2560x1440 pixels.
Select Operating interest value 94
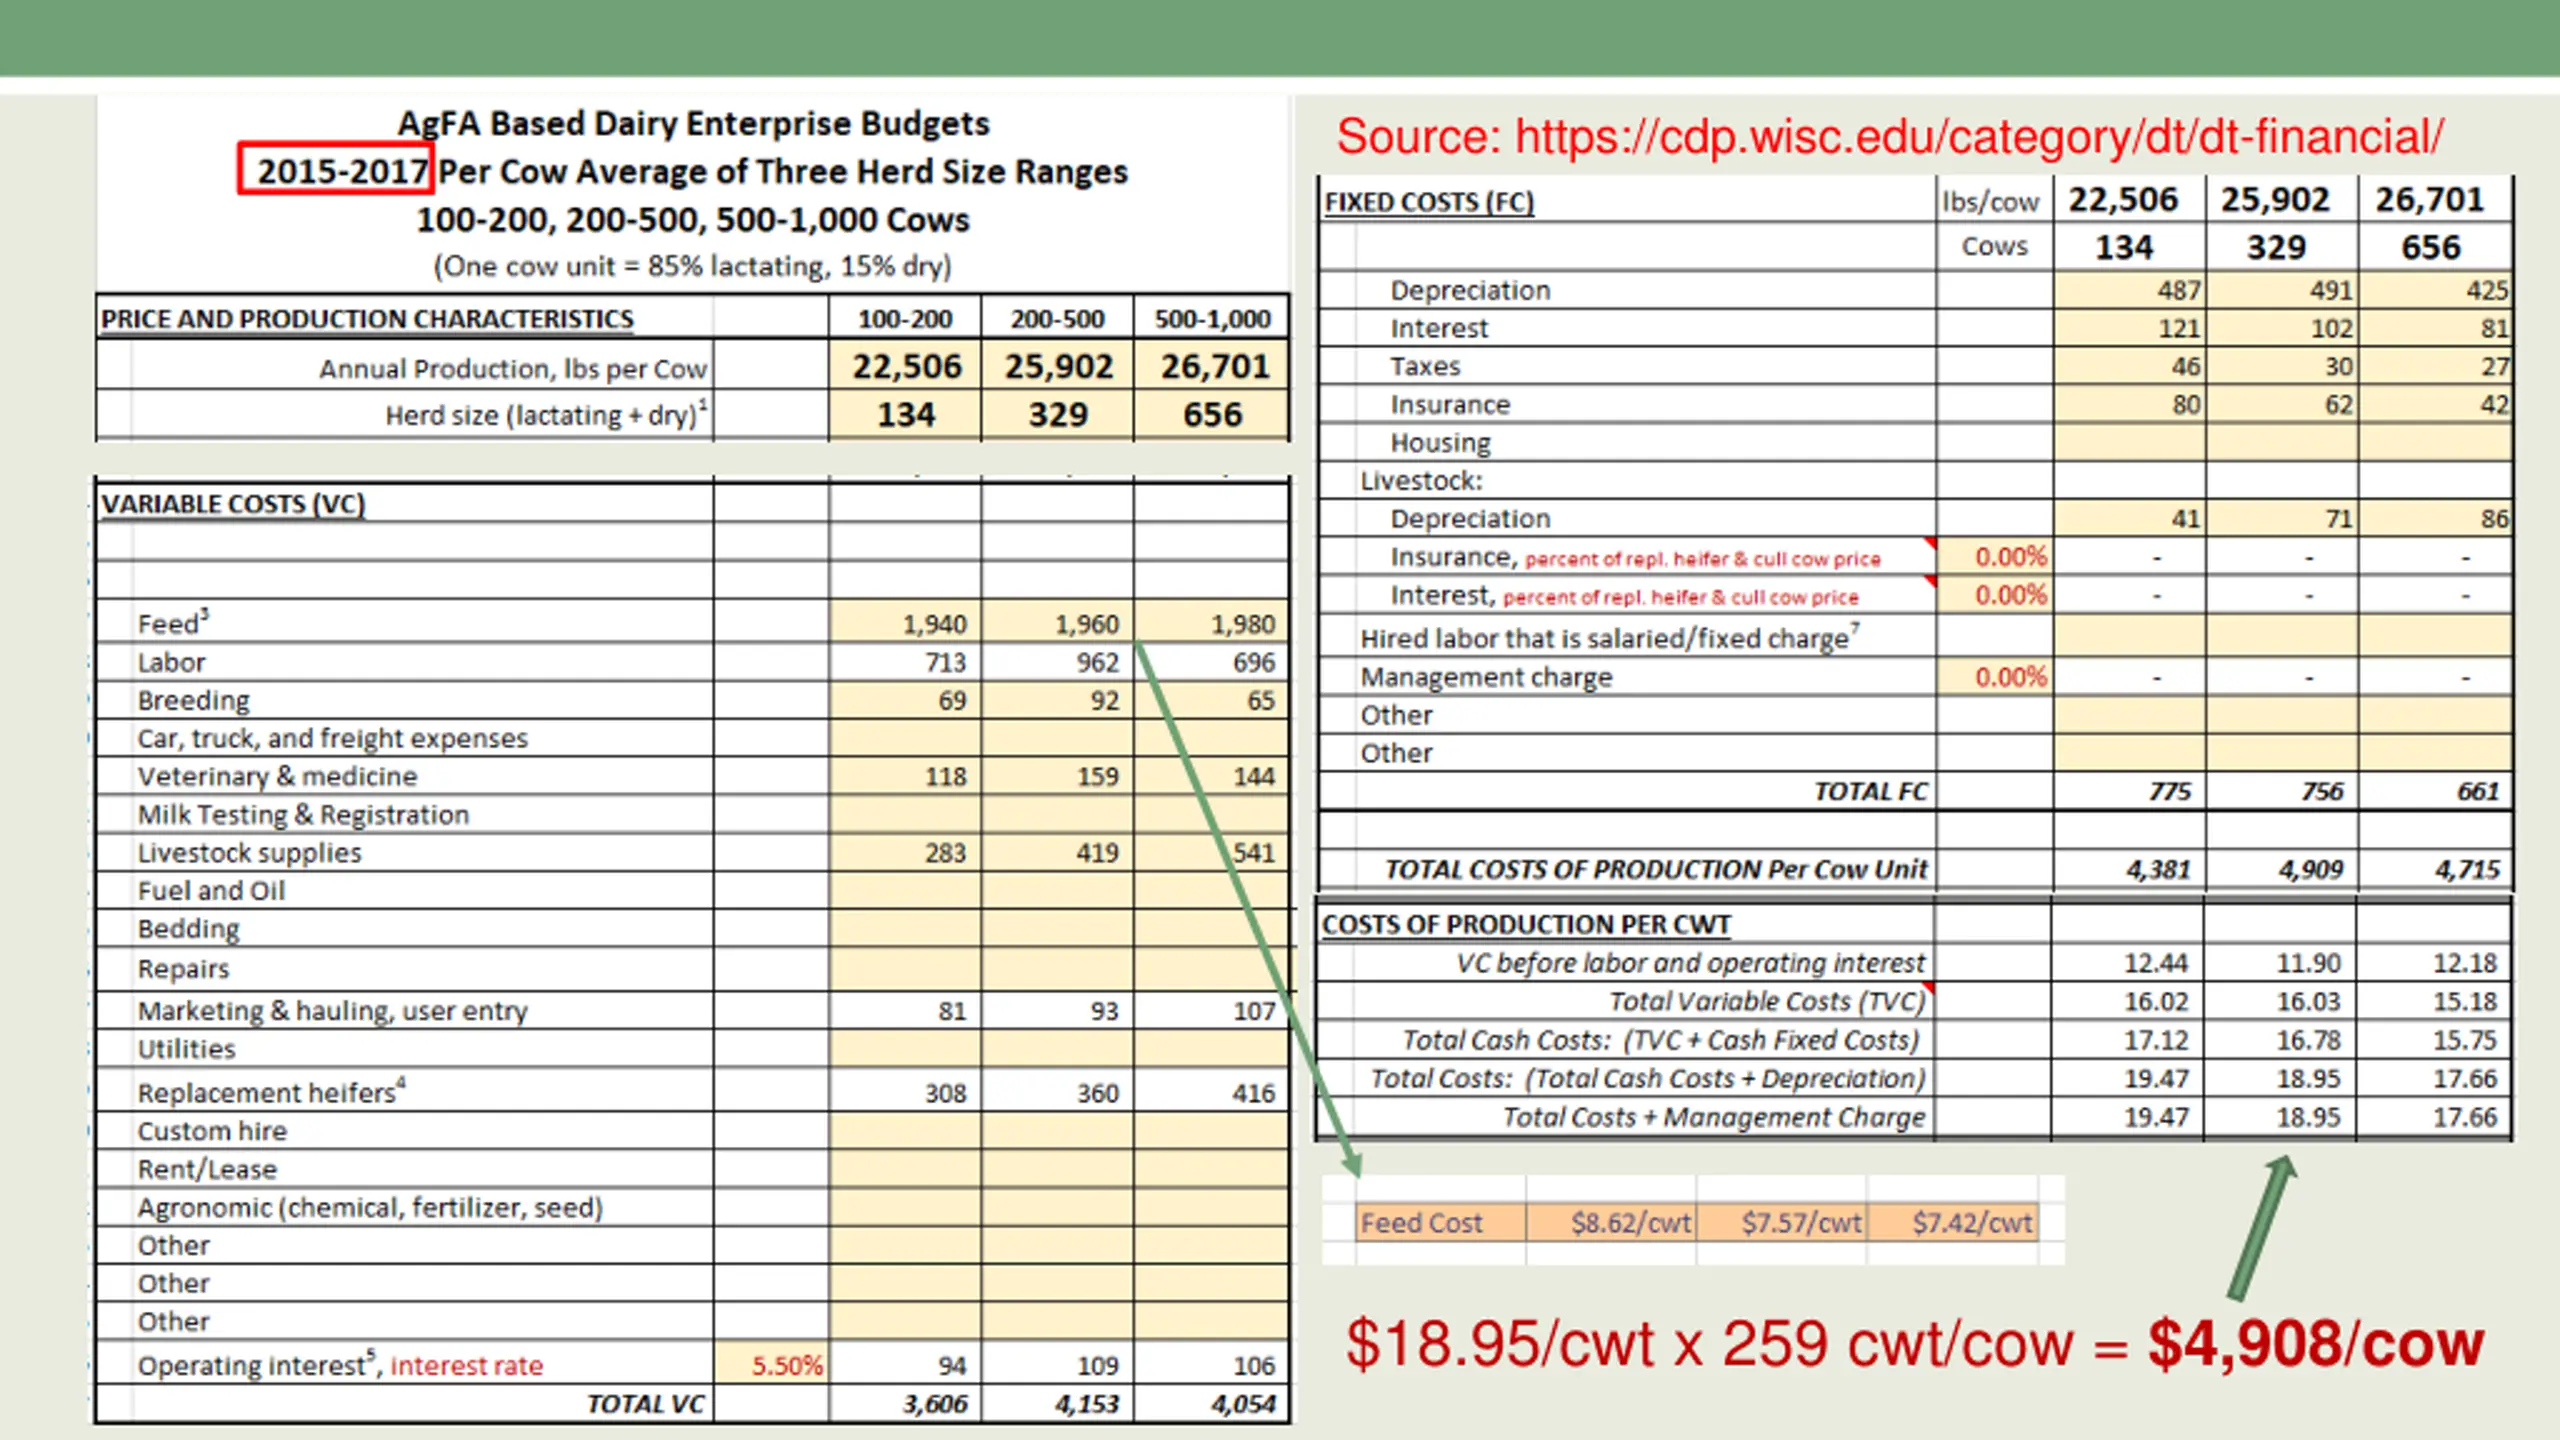click(x=952, y=1366)
